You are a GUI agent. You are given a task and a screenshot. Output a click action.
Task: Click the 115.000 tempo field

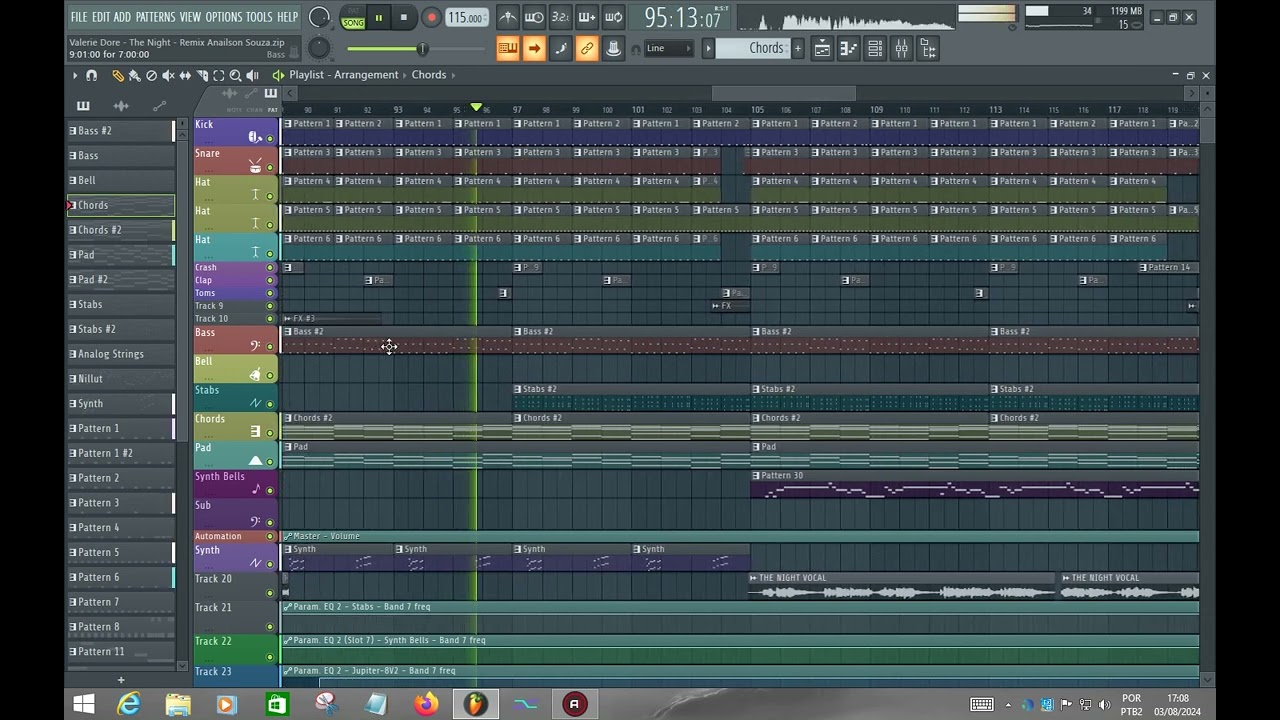pos(466,17)
